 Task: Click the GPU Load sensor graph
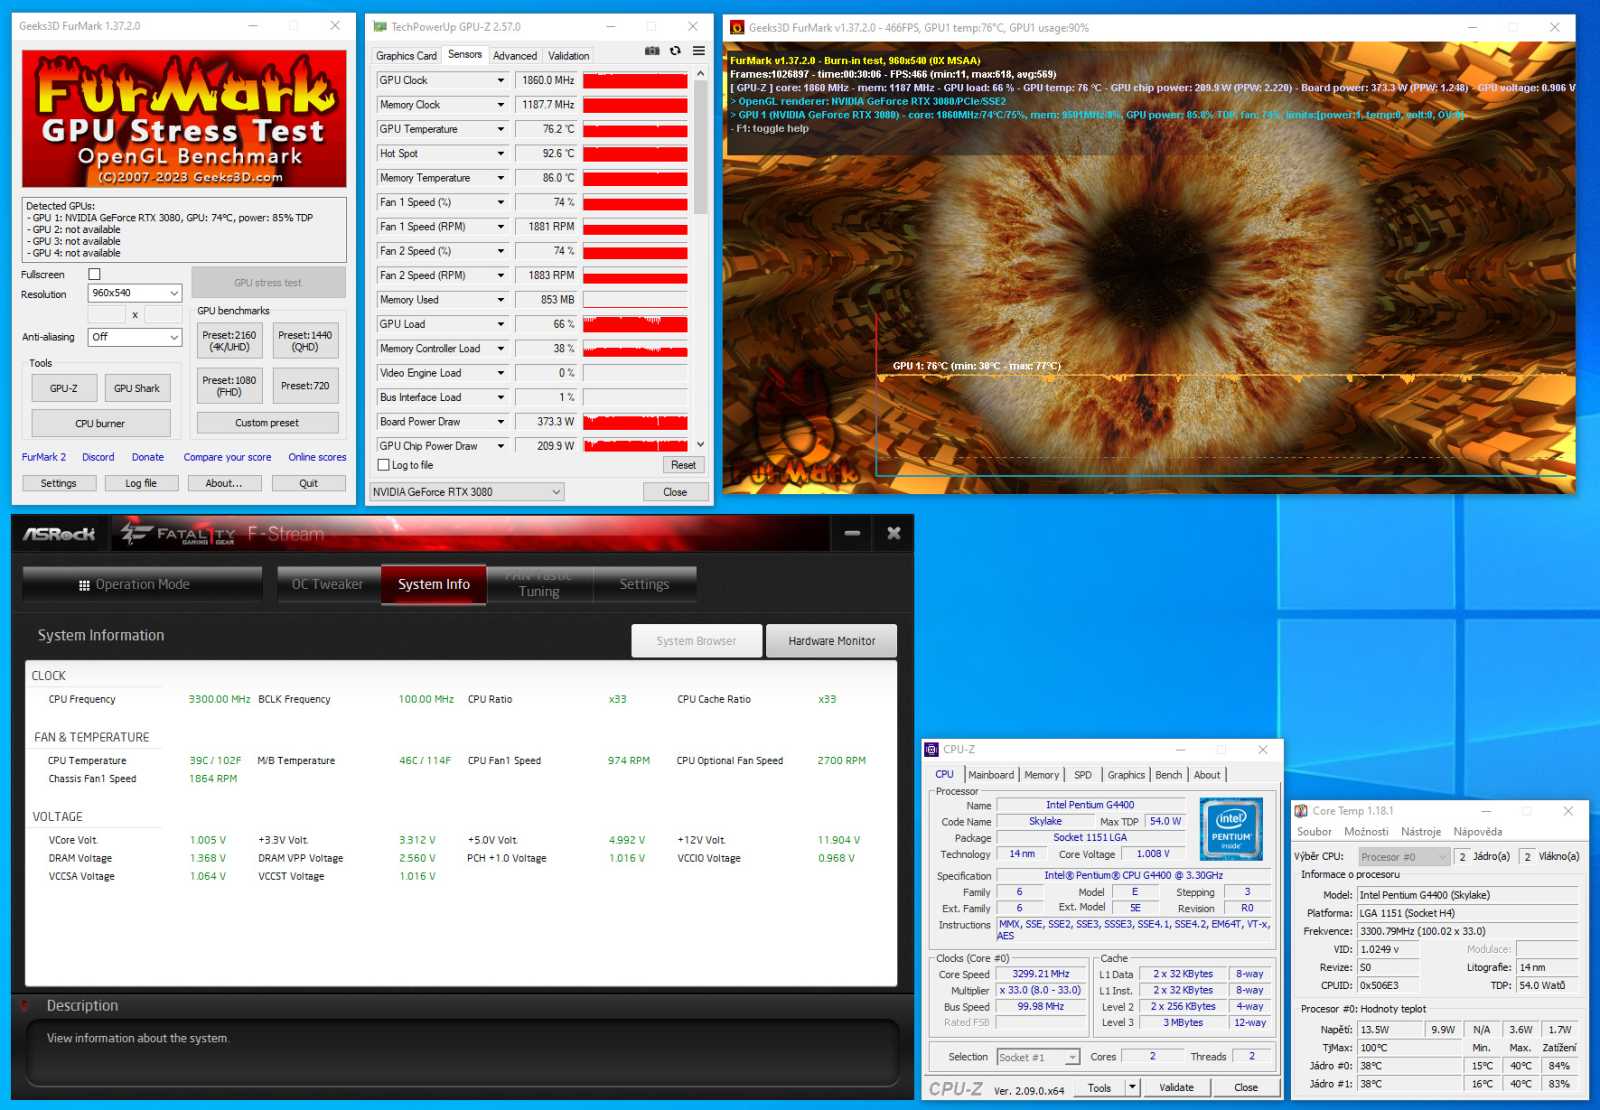635,324
